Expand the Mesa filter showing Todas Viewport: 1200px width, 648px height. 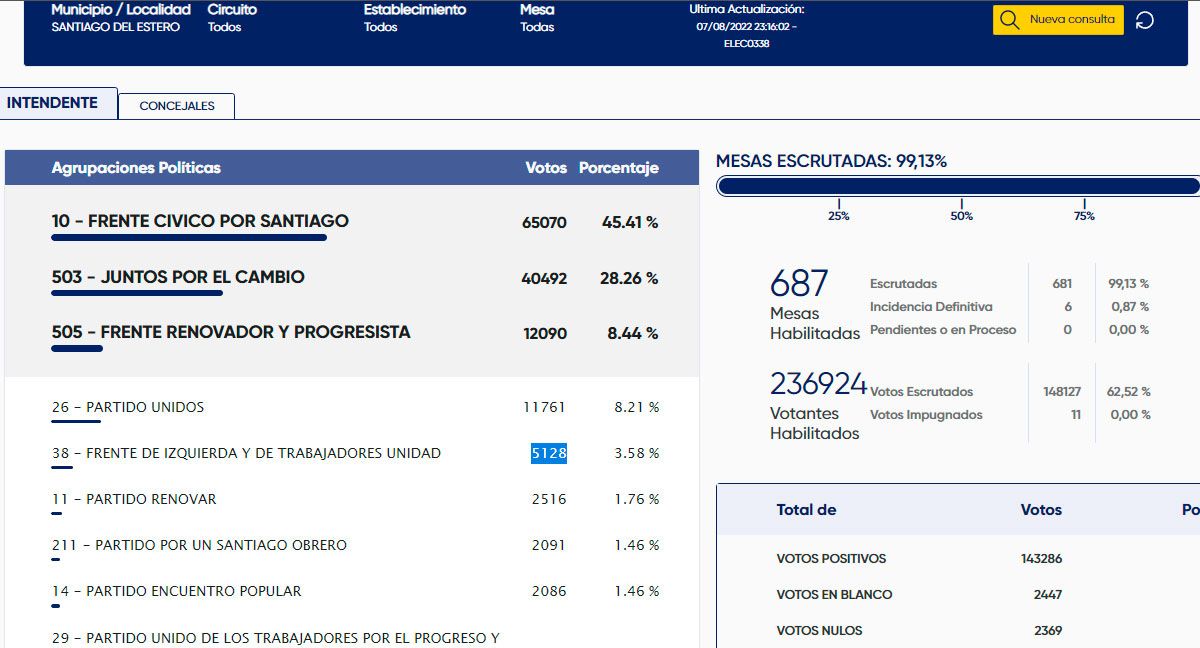pos(537,18)
